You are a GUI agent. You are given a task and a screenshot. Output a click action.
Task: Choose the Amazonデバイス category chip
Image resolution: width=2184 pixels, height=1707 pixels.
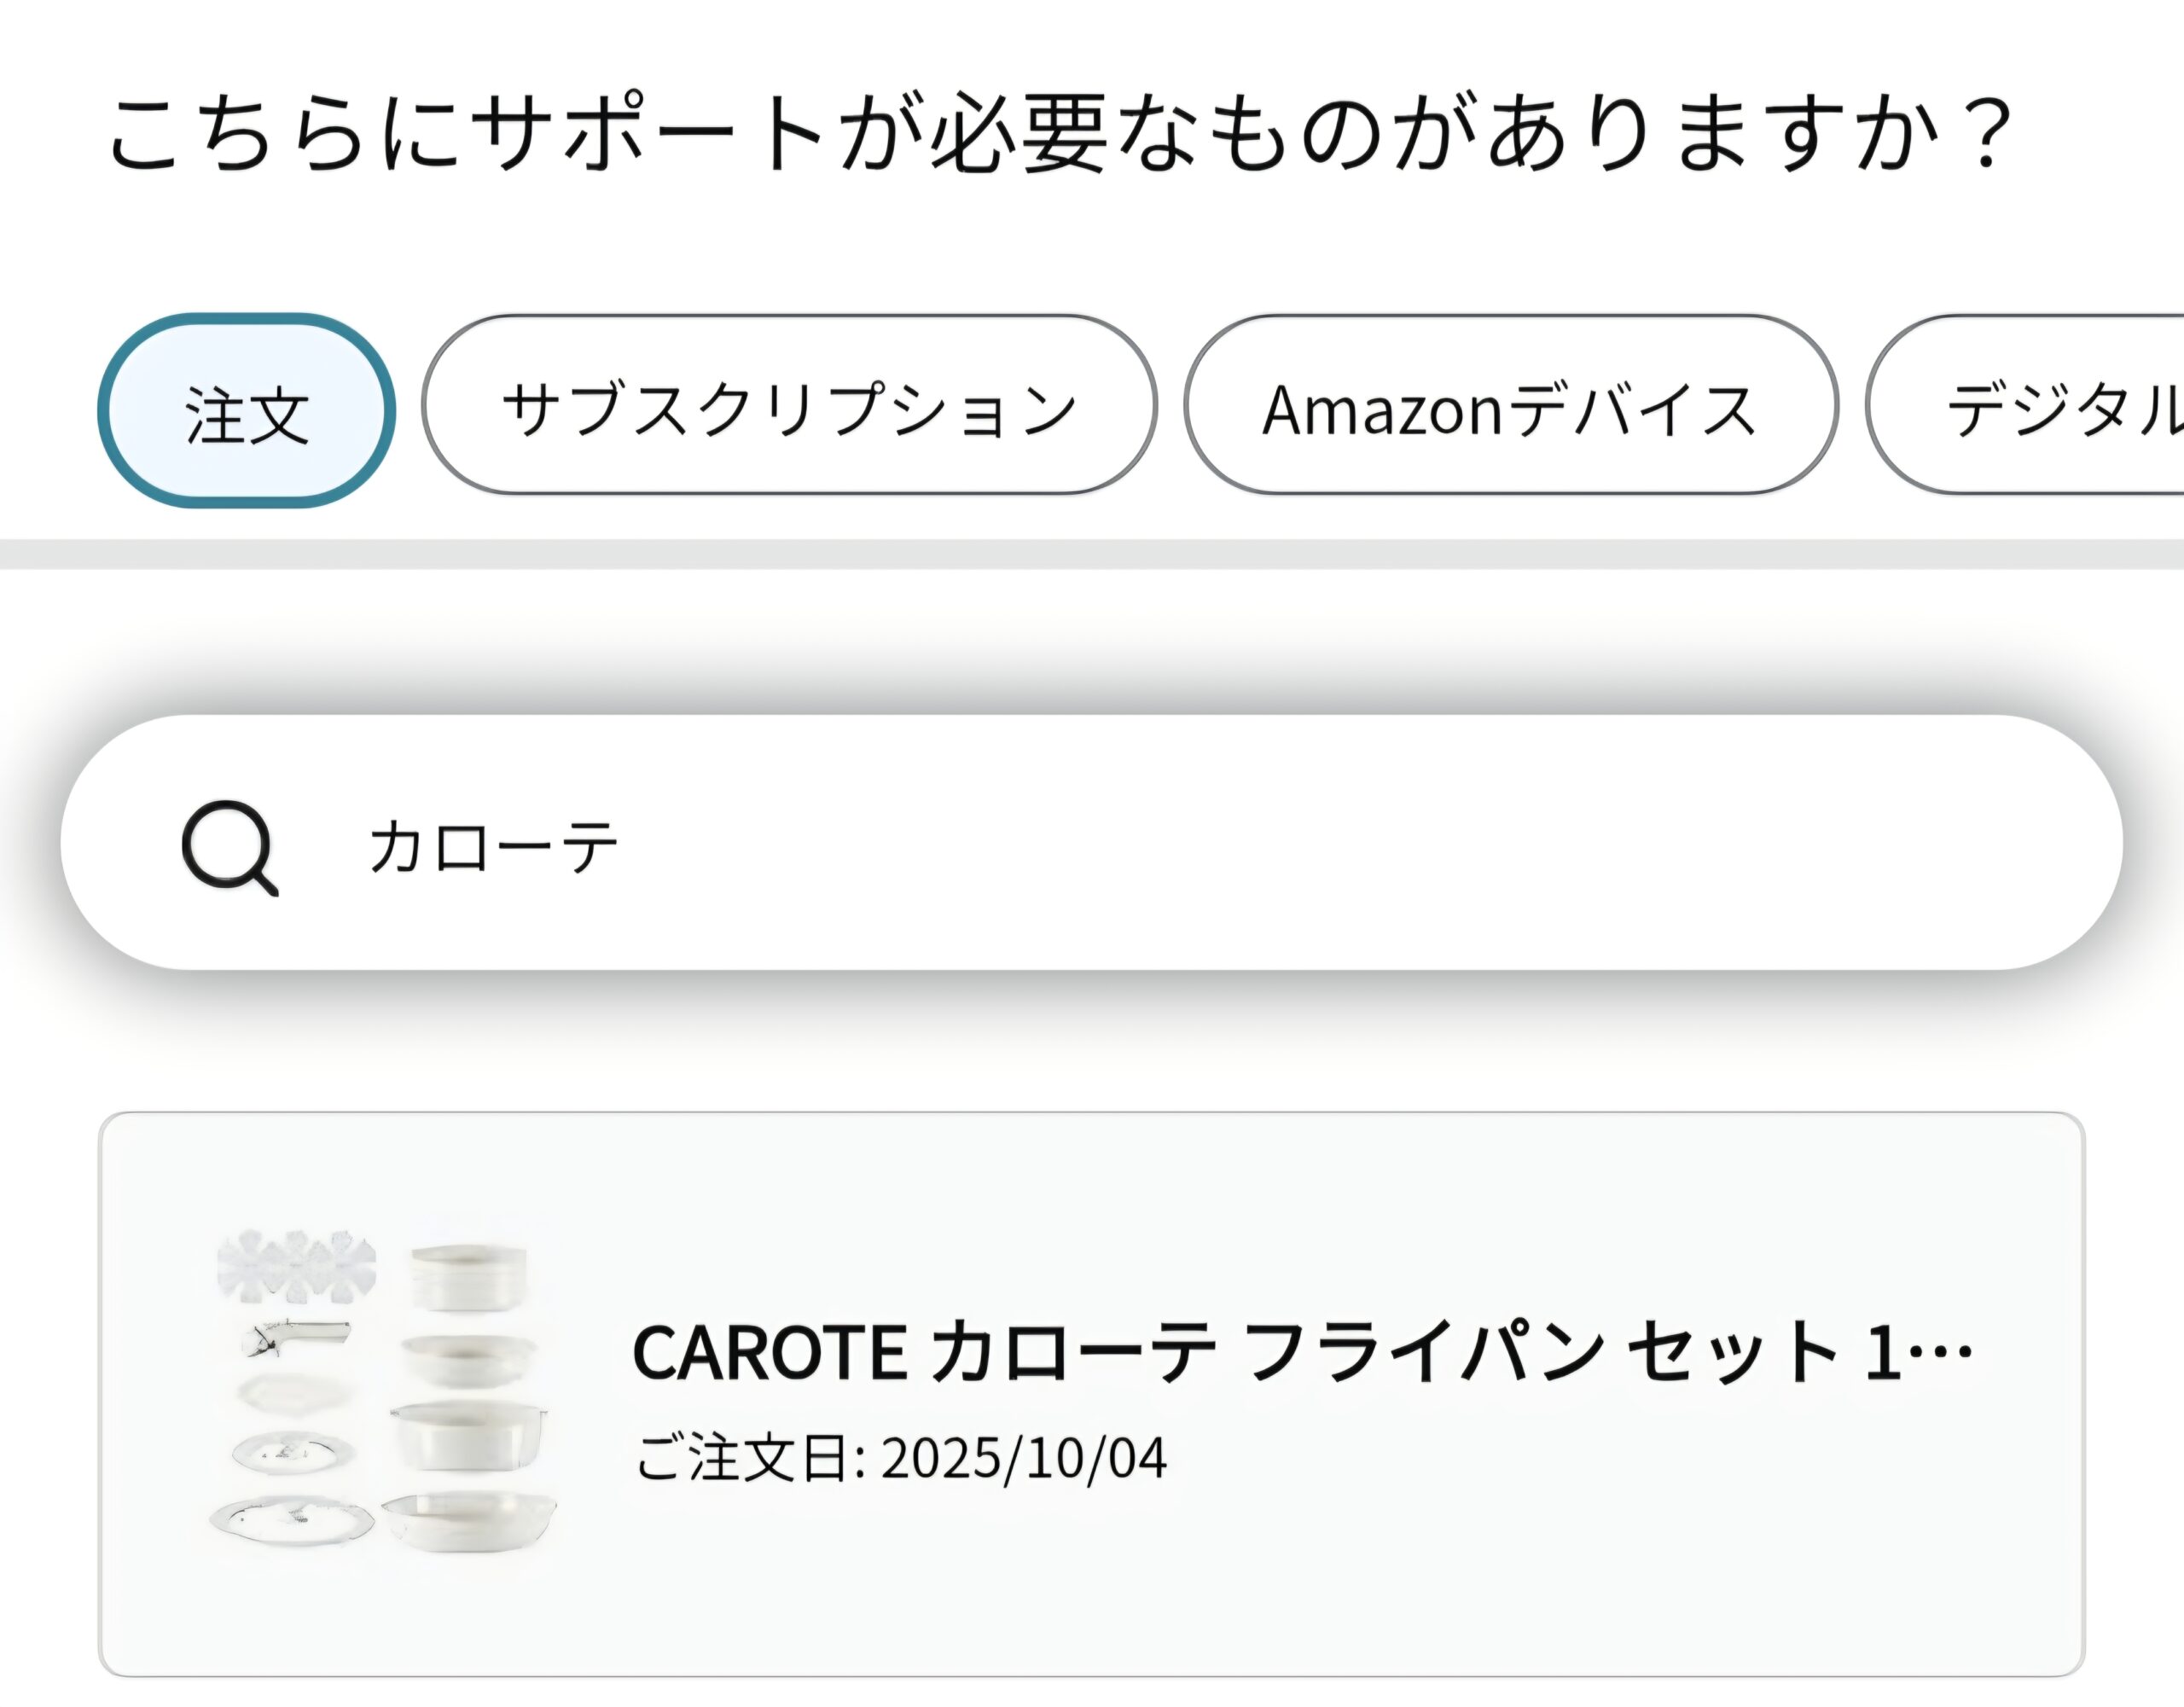tap(1510, 405)
